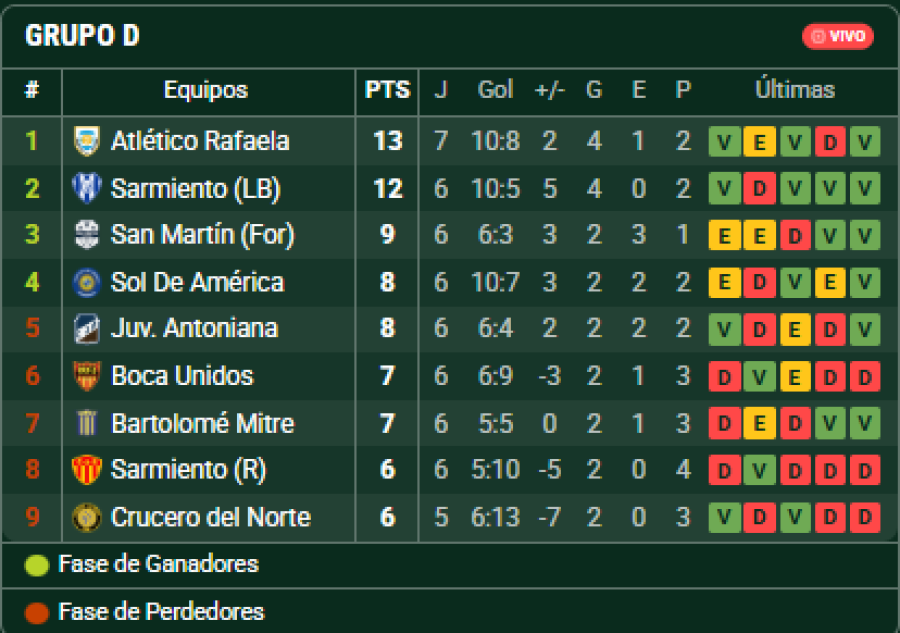Select the Boca Unidos crest
900x633 pixels.
(87, 376)
